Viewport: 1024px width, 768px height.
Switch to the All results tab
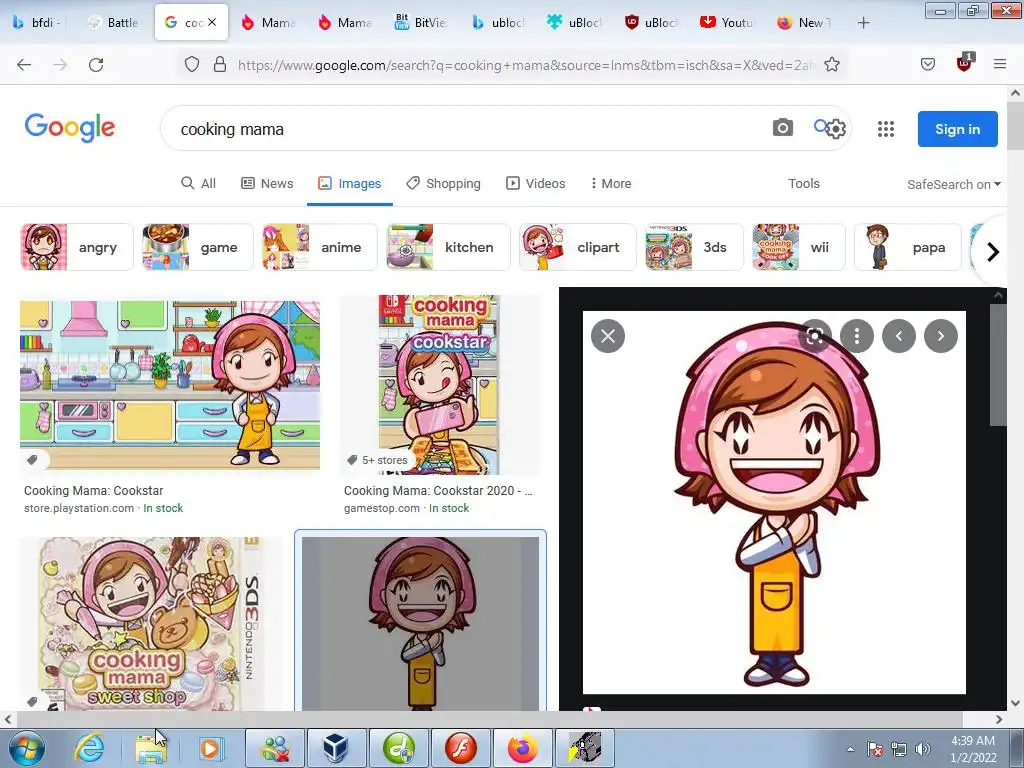click(x=198, y=184)
